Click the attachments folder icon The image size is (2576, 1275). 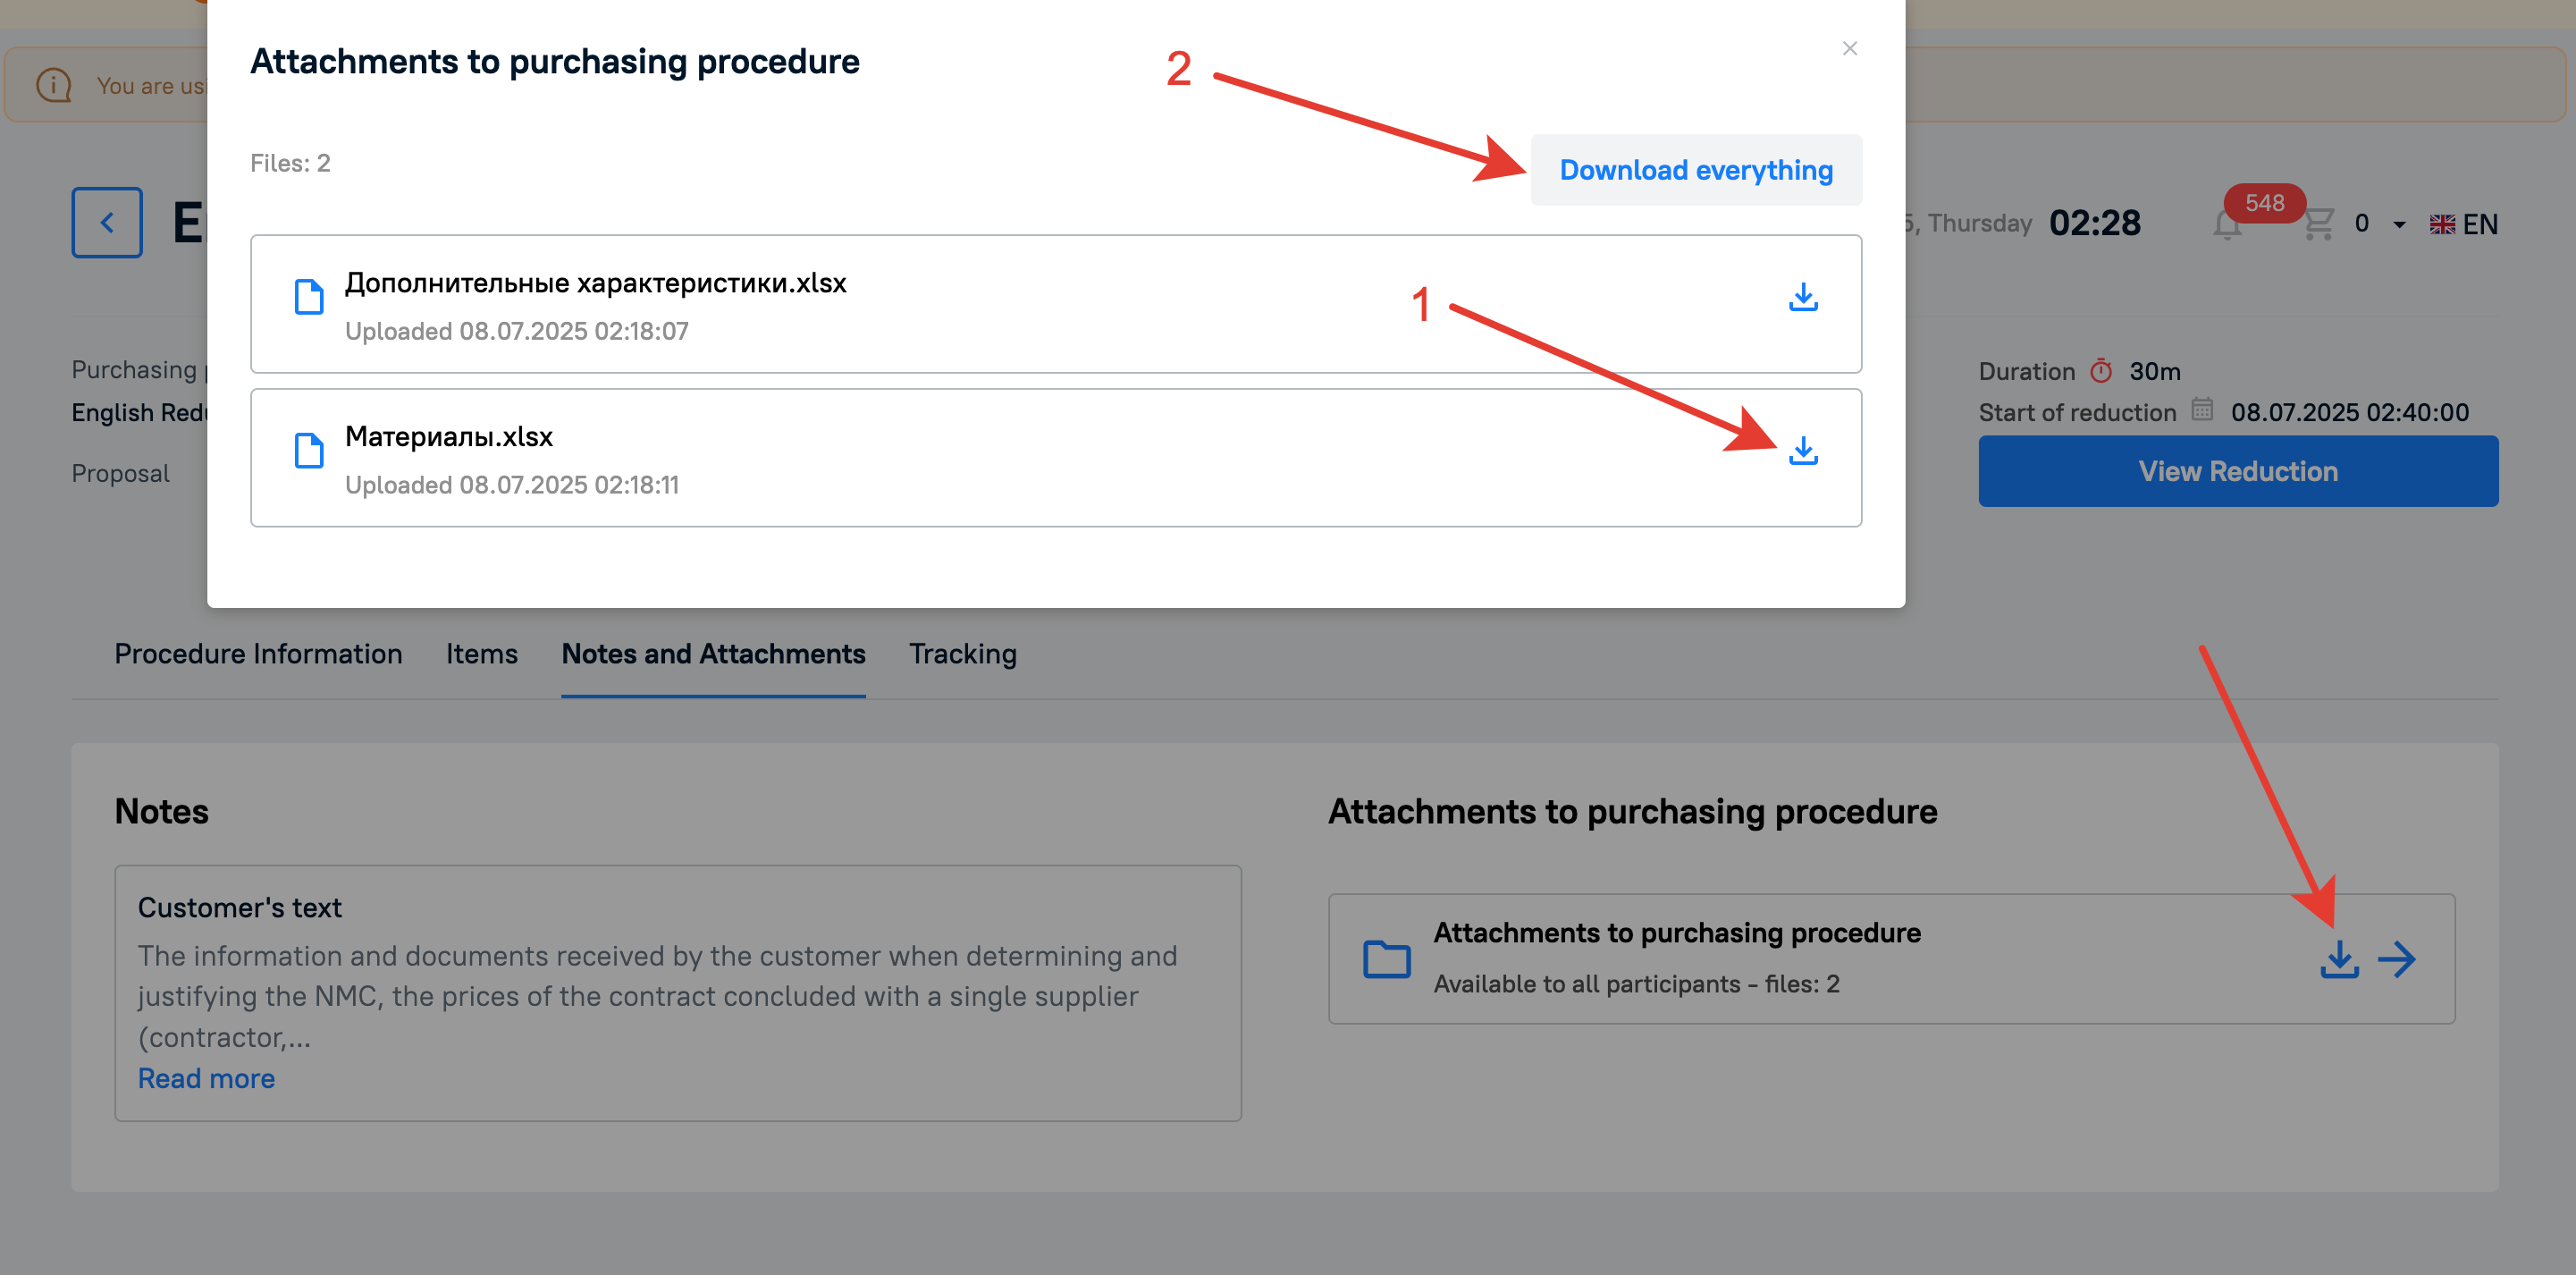coord(1386,959)
